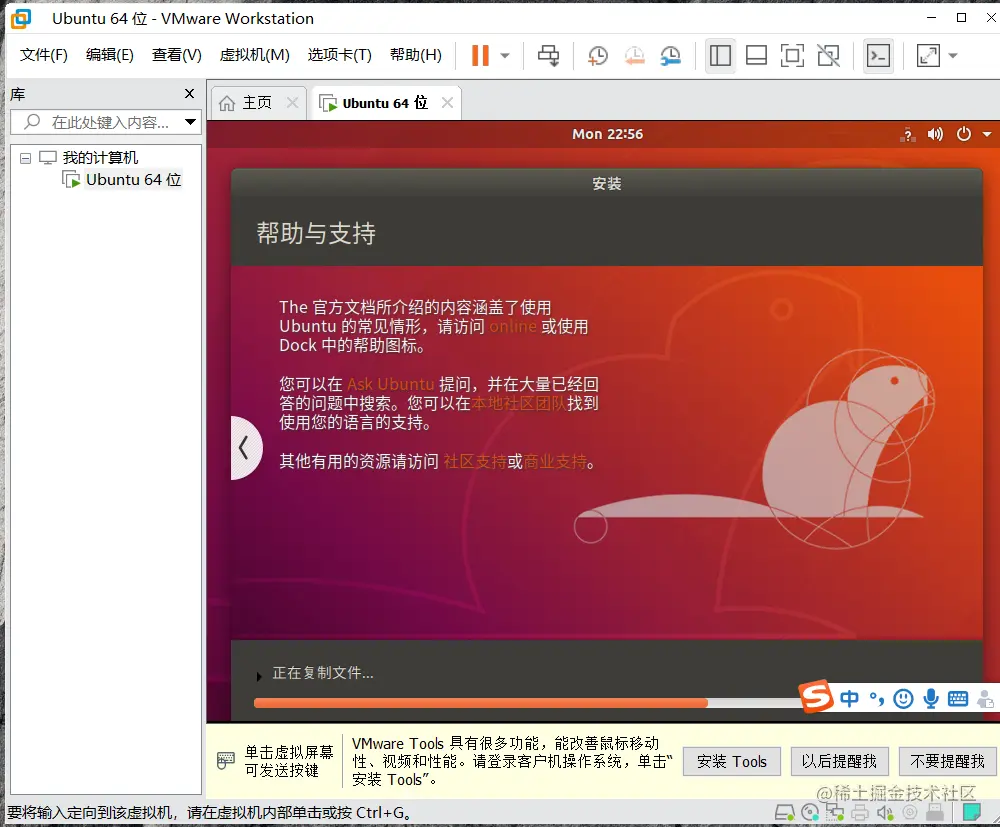This screenshot has height=827, width=1000.
Task: Open the 查看(V) menu
Action: tap(177, 55)
